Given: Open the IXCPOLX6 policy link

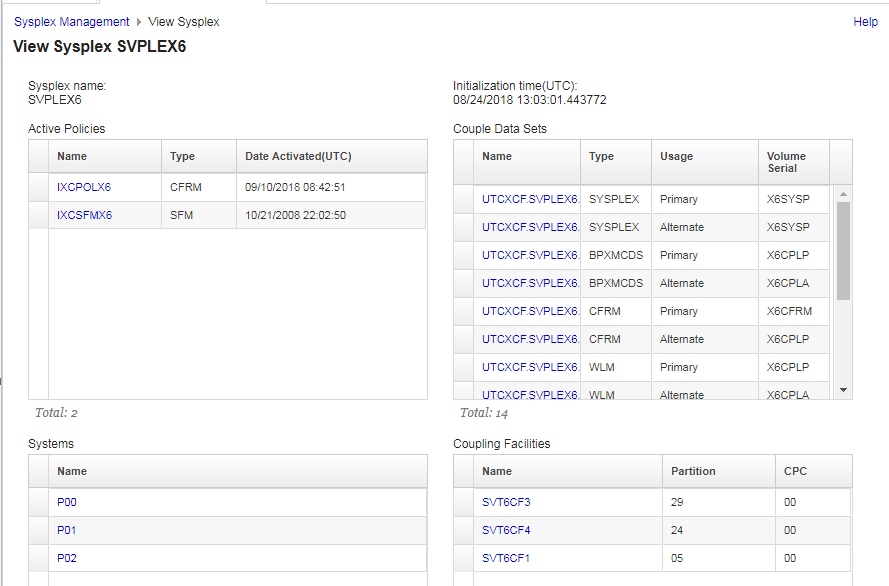Looking at the screenshot, I should click(84, 187).
